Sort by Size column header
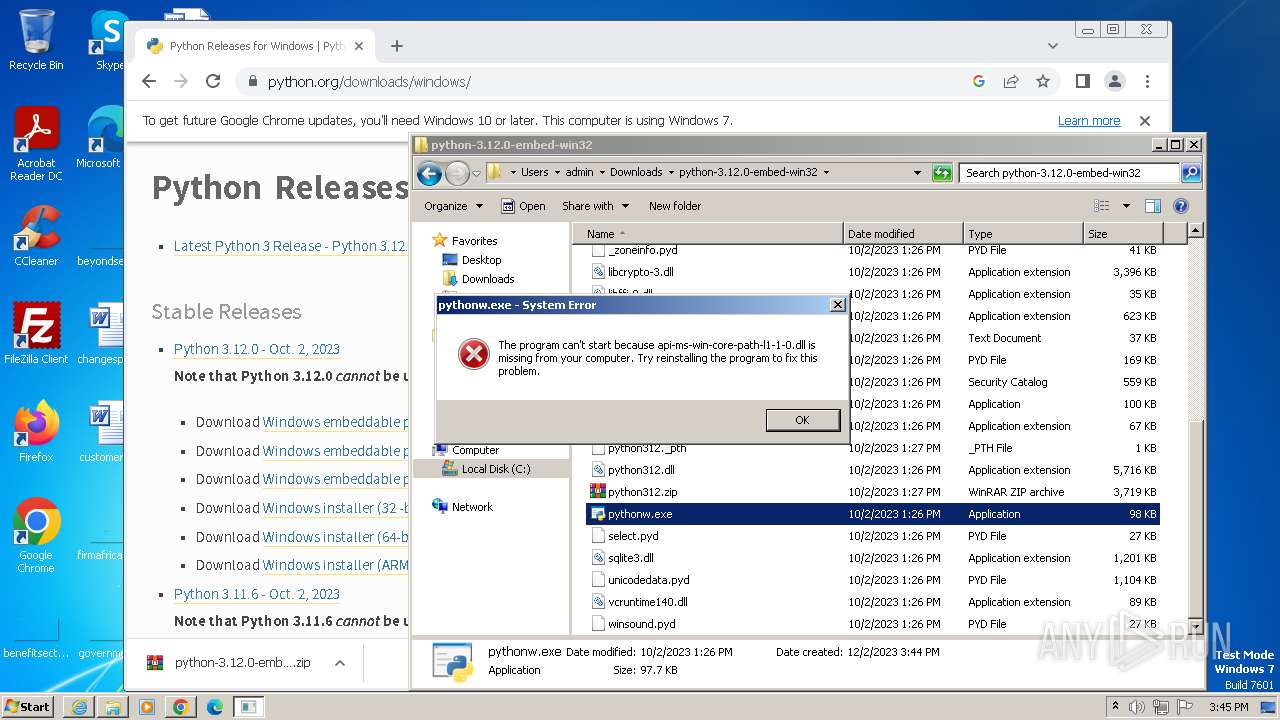This screenshot has width=1280, height=720. [x=1122, y=234]
